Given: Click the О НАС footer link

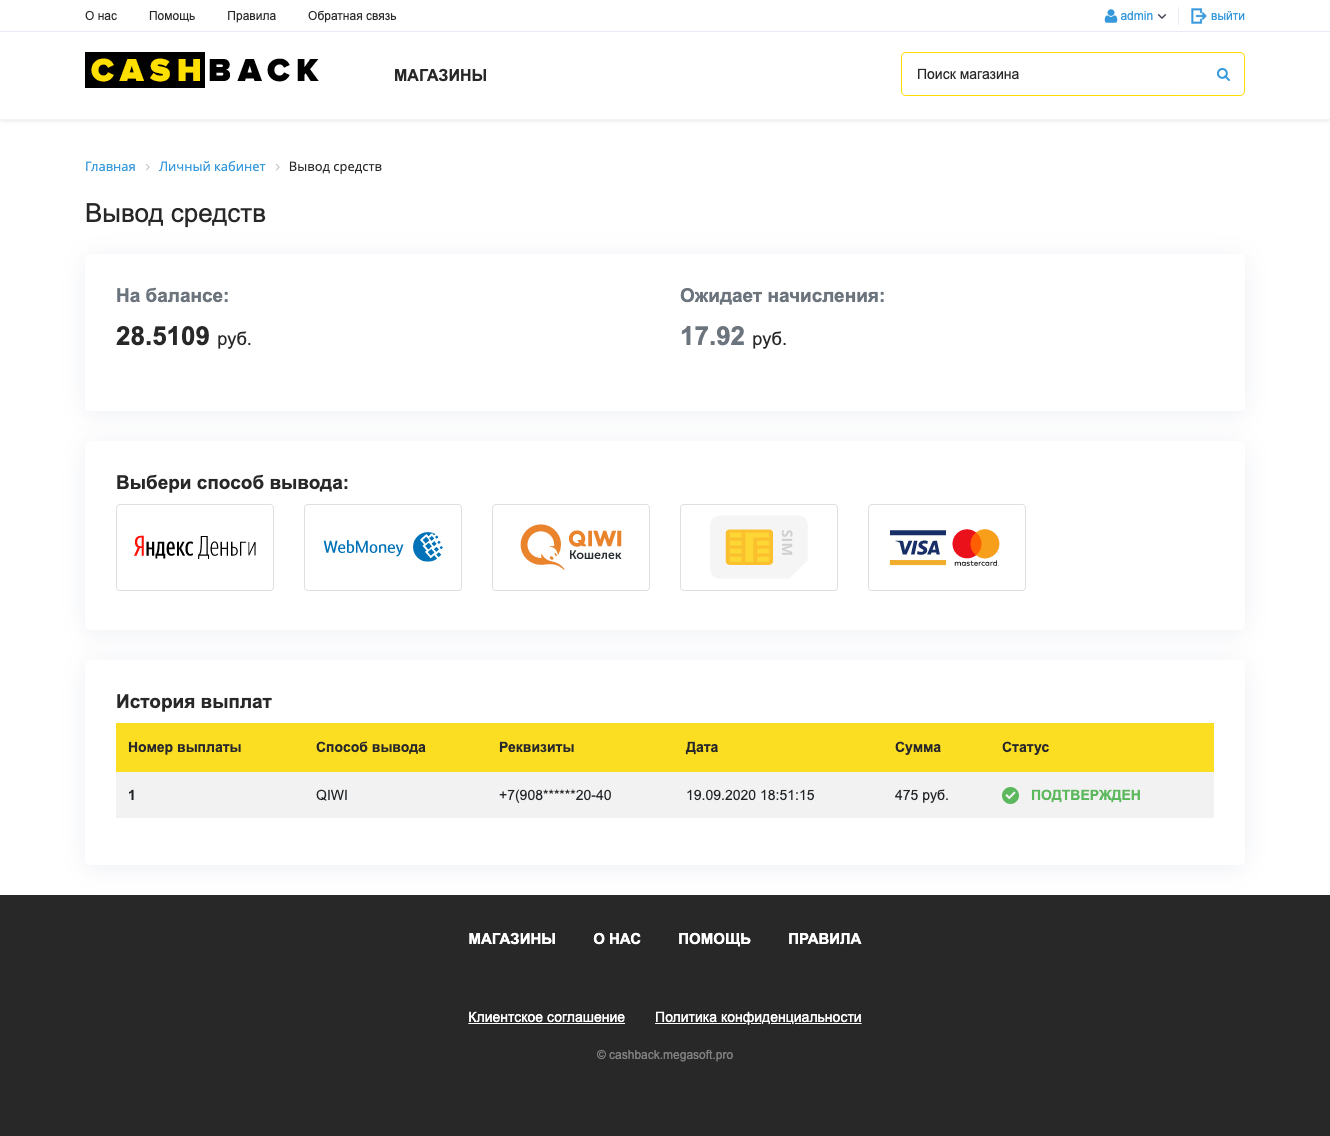Looking at the screenshot, I should click(x=617, y=939).
